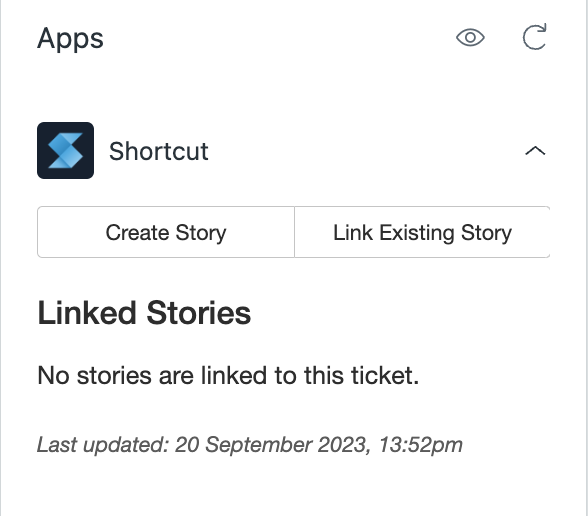The width and height of the screenshot is (588, 516).
Task: Toggle the Shortcut section caret arrow
Action: pos(535,151)
